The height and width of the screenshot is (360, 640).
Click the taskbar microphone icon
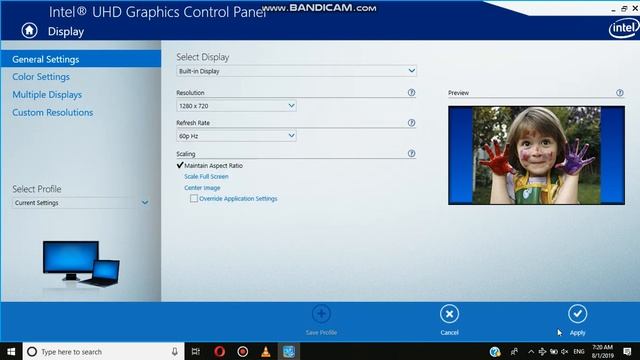174,351
